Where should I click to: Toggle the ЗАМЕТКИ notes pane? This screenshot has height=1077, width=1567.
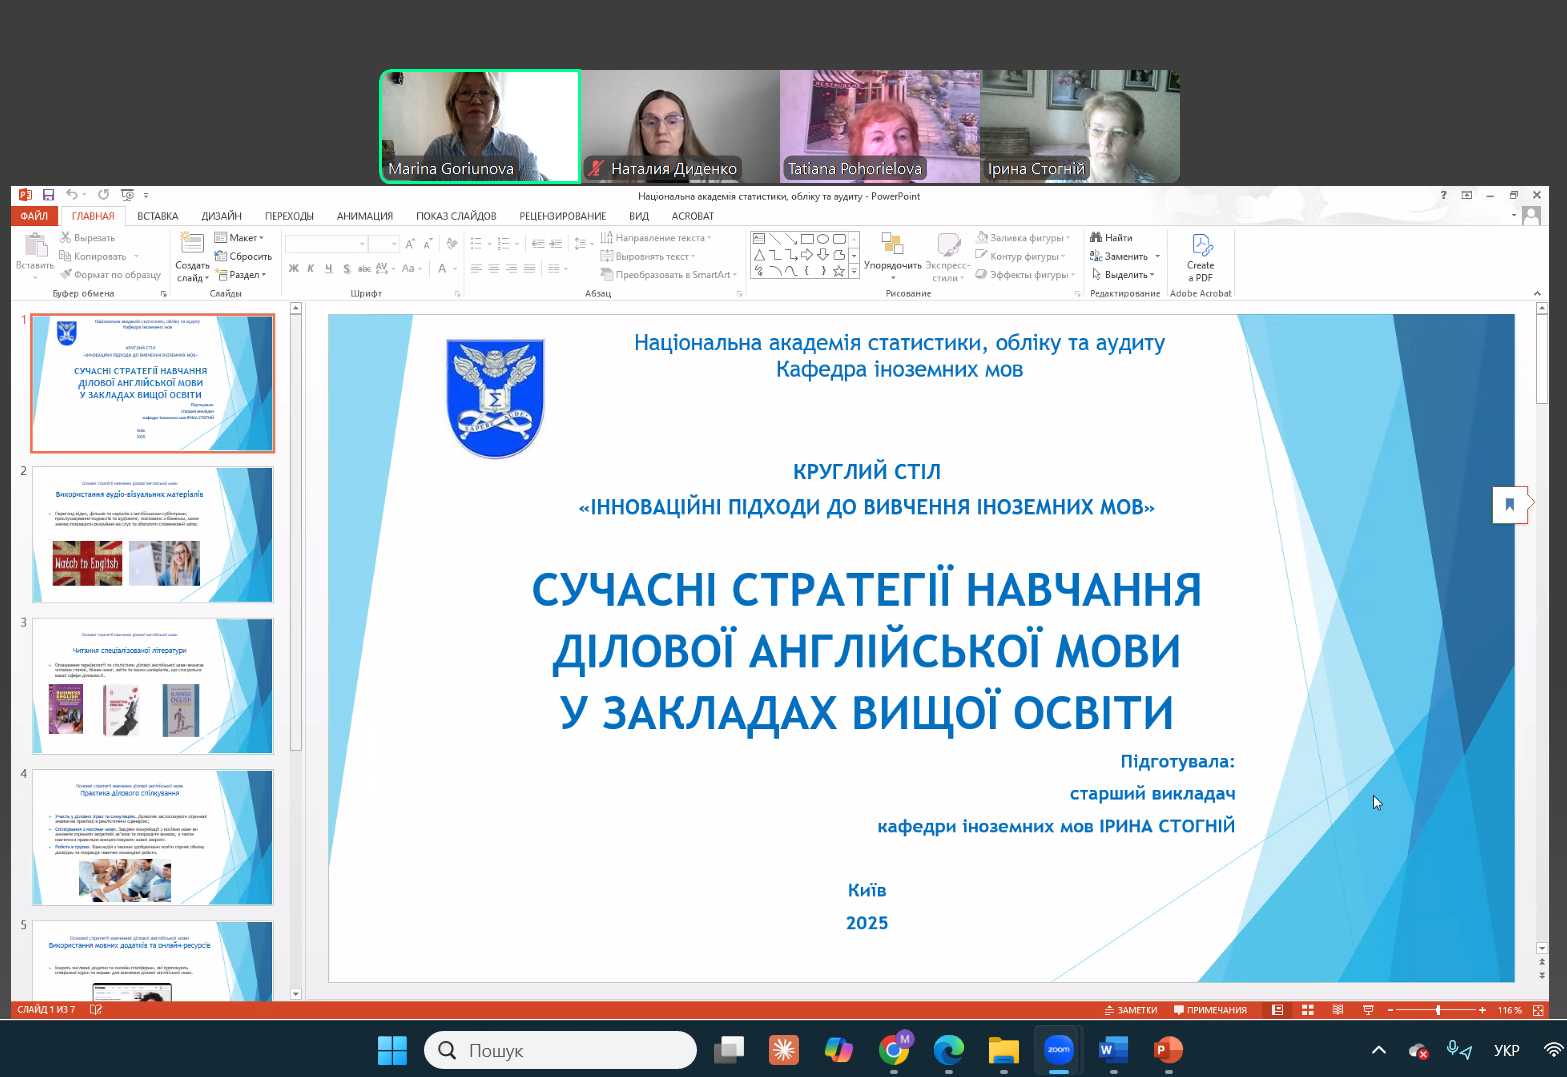(1131, 1010)
